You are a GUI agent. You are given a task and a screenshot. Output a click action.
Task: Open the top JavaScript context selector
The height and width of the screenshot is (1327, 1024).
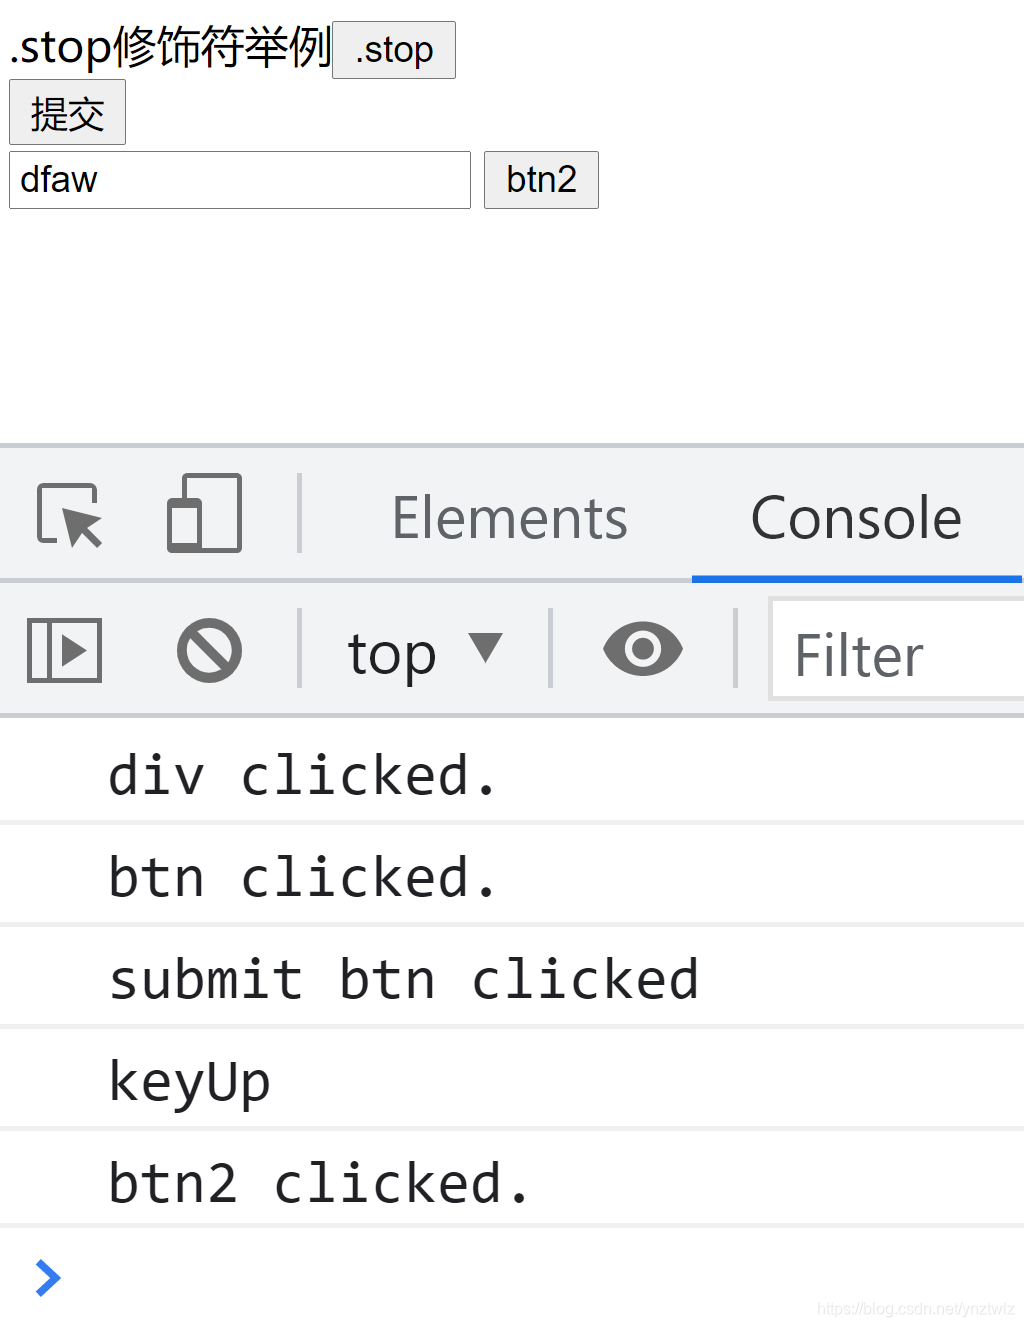click(424, 653)
